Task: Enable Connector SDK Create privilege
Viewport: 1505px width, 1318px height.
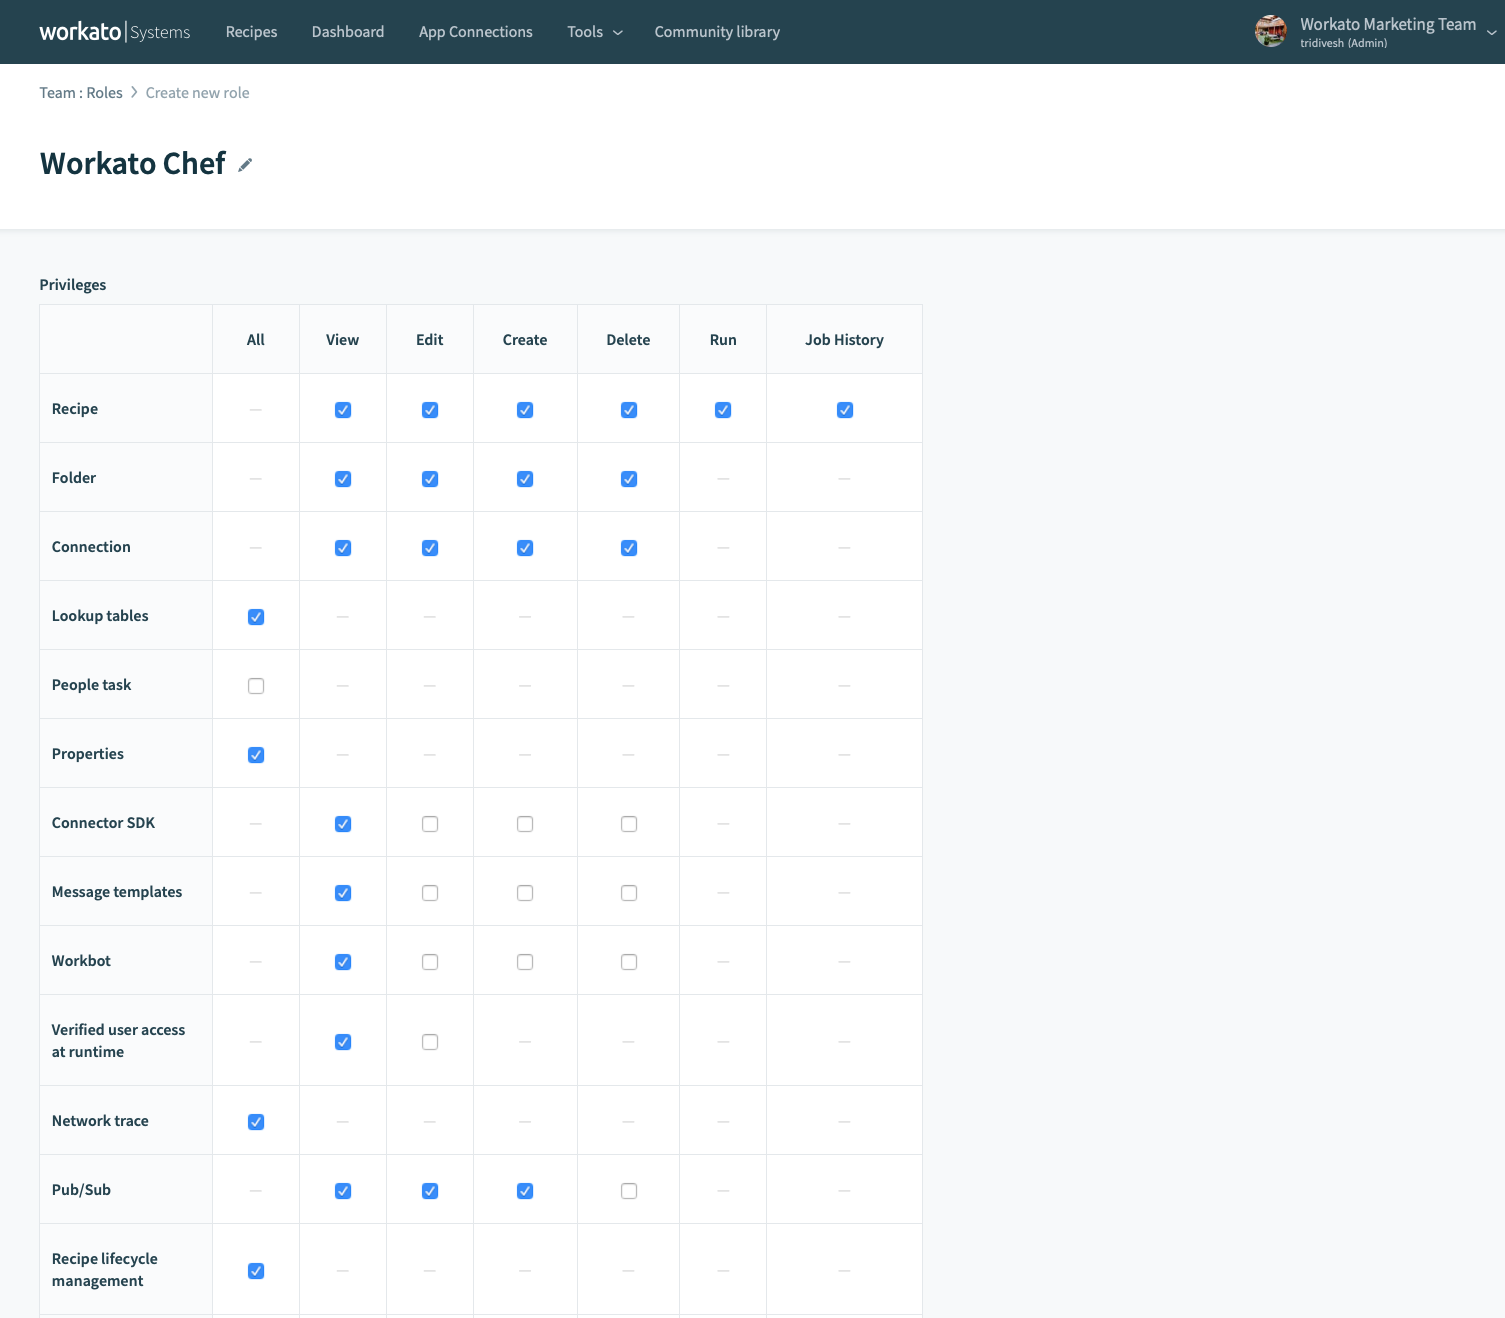Action: [525, 824]
